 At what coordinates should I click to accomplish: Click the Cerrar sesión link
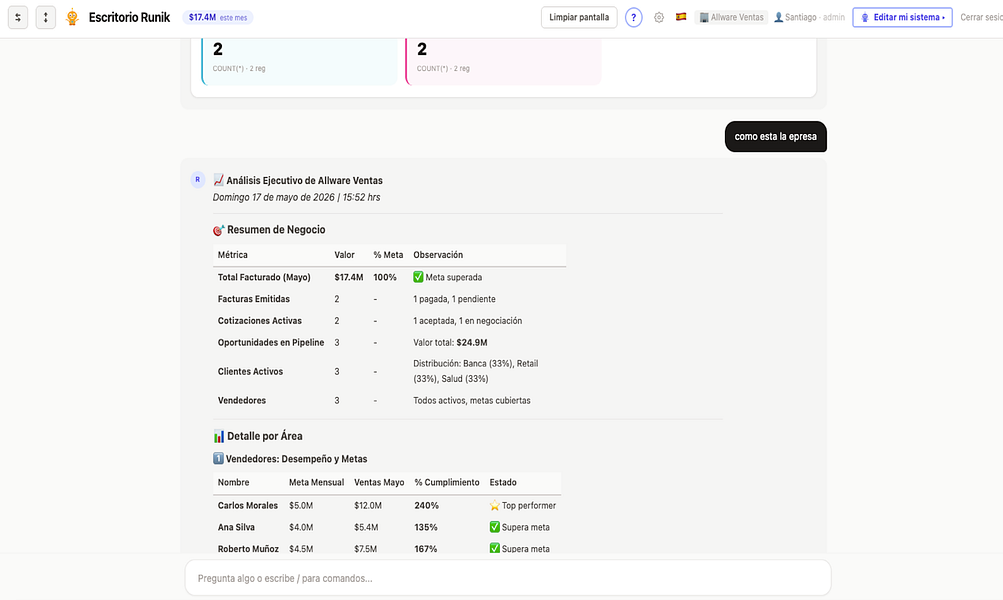(x=981, y=17)
